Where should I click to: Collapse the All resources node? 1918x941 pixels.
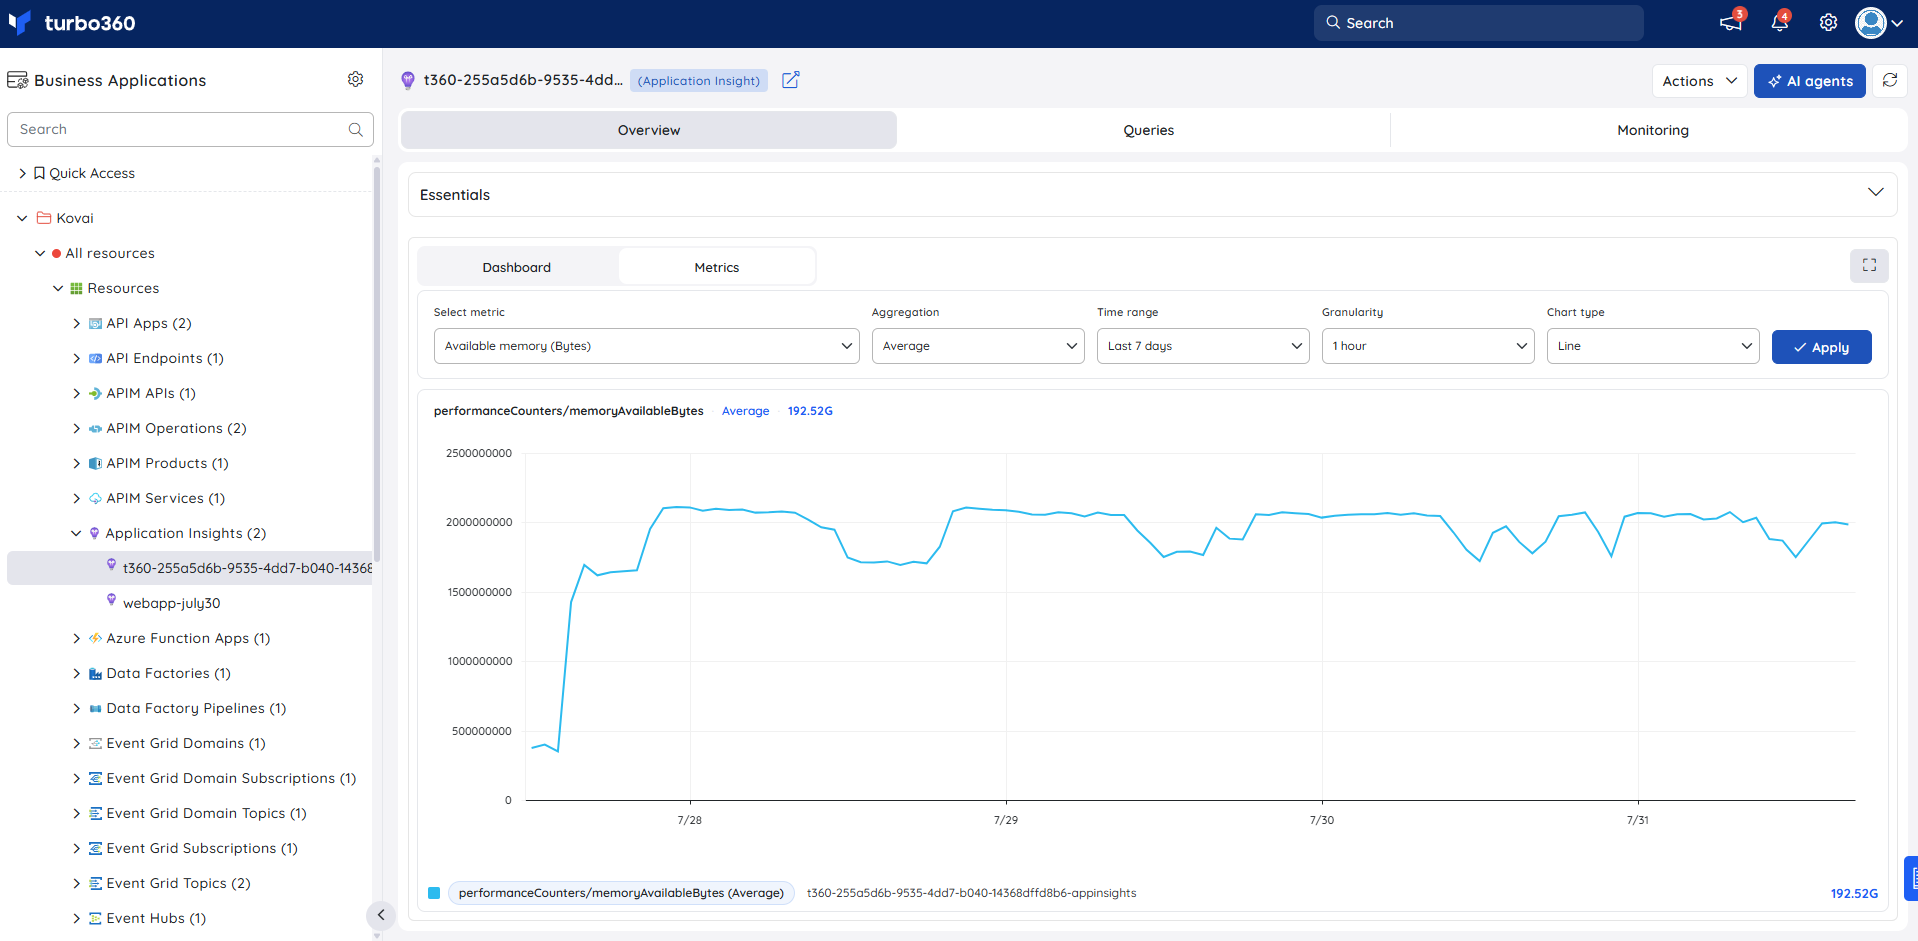tap(40, 253)
